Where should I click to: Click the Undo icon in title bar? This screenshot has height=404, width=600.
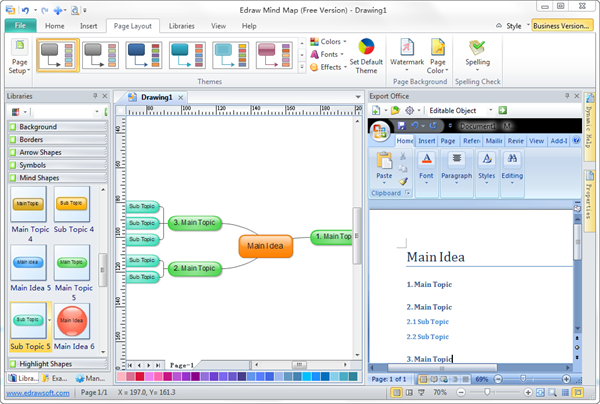coord(25,10)
